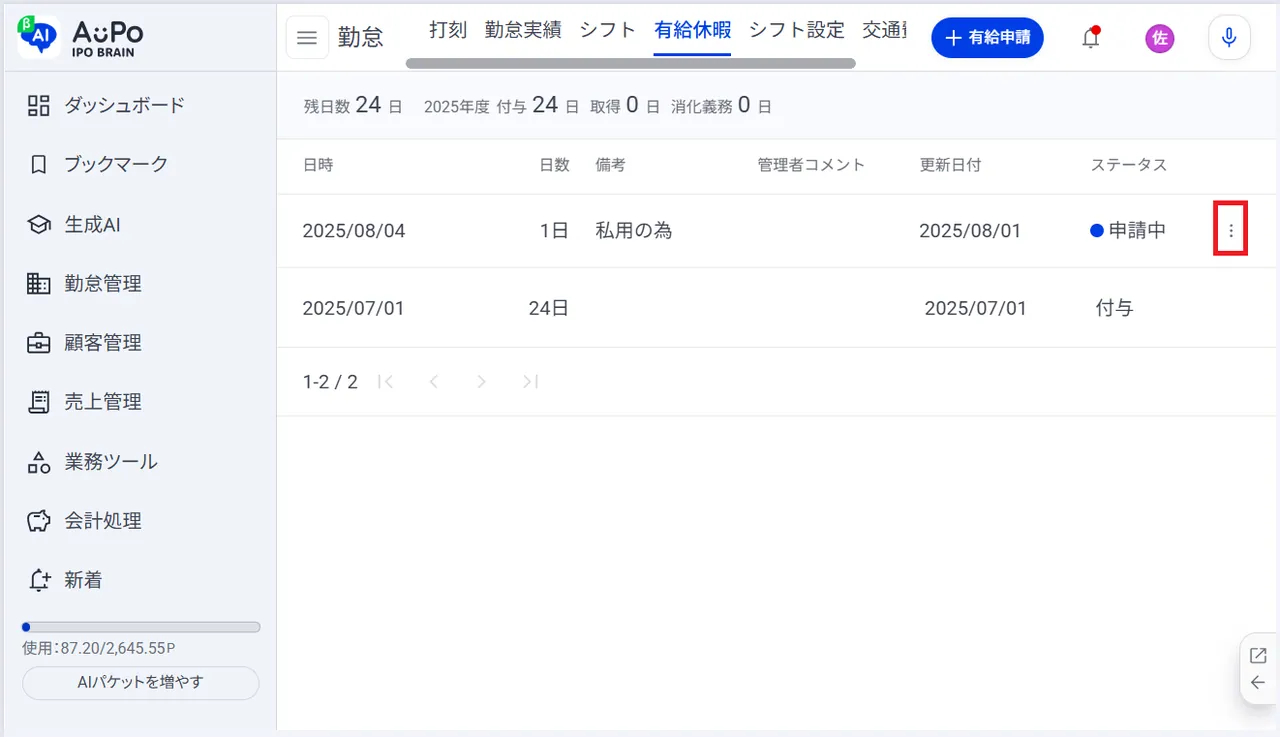Click the 更新日付 column header
Viewport: 1280px width, 737px height.
coord(951,165)
